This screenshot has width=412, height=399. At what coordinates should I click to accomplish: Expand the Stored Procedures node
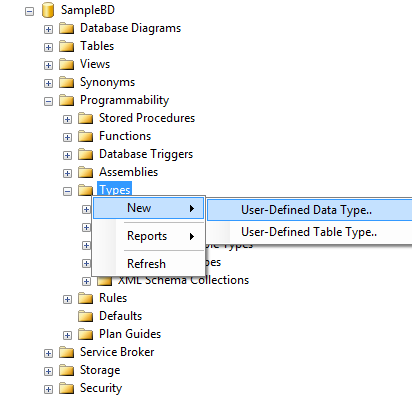click(67, 120)
